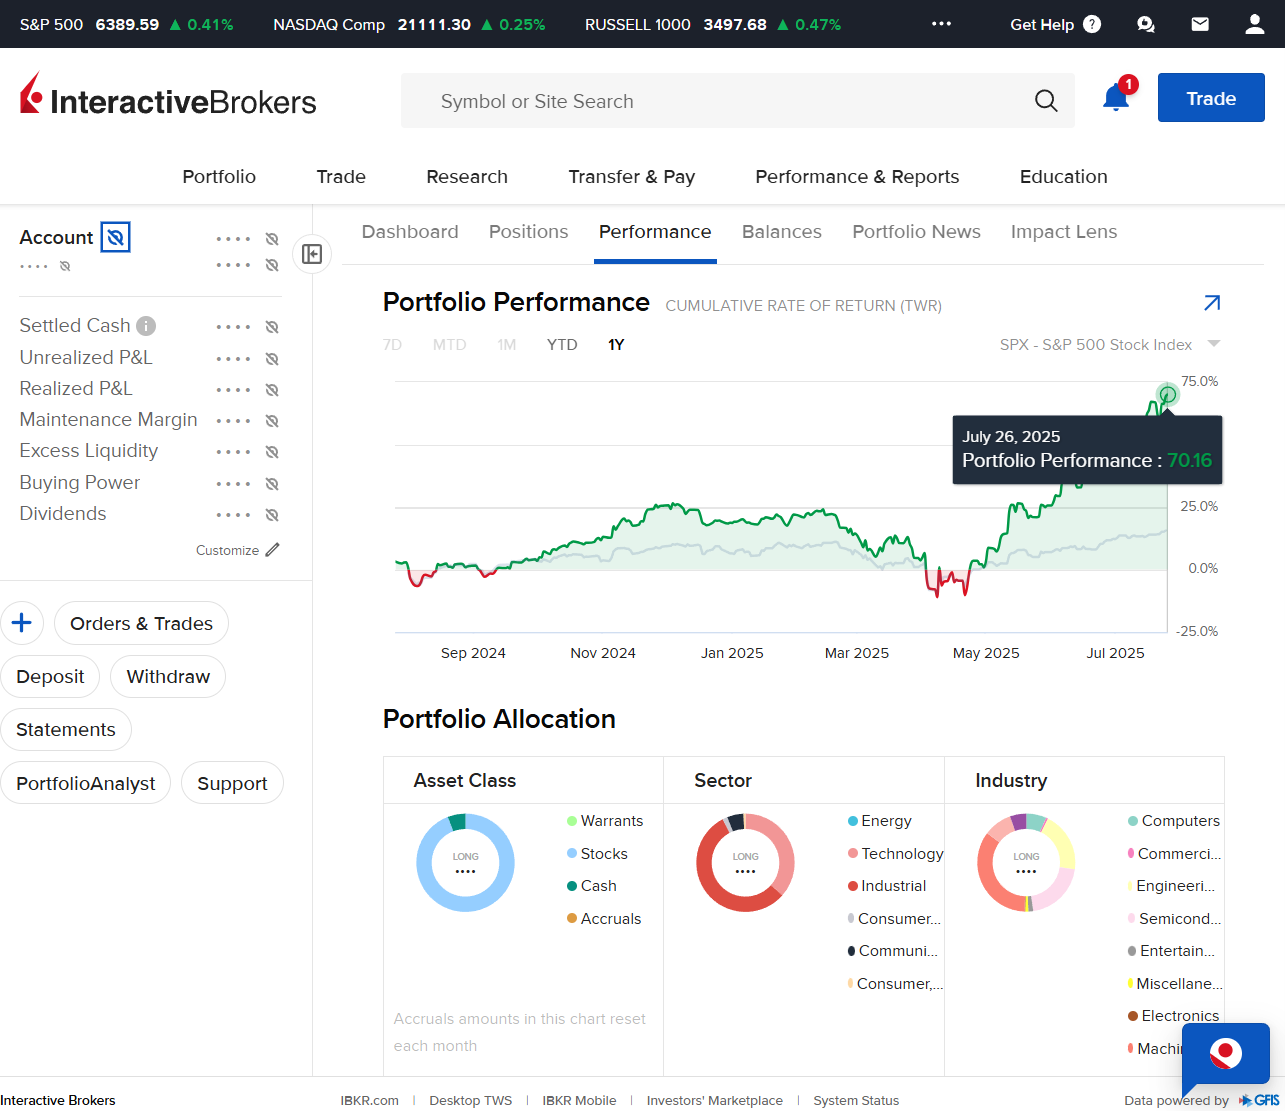
Task: Switch to the Dashboard tab
Action: pyautogui.click(x=410, y=232)
